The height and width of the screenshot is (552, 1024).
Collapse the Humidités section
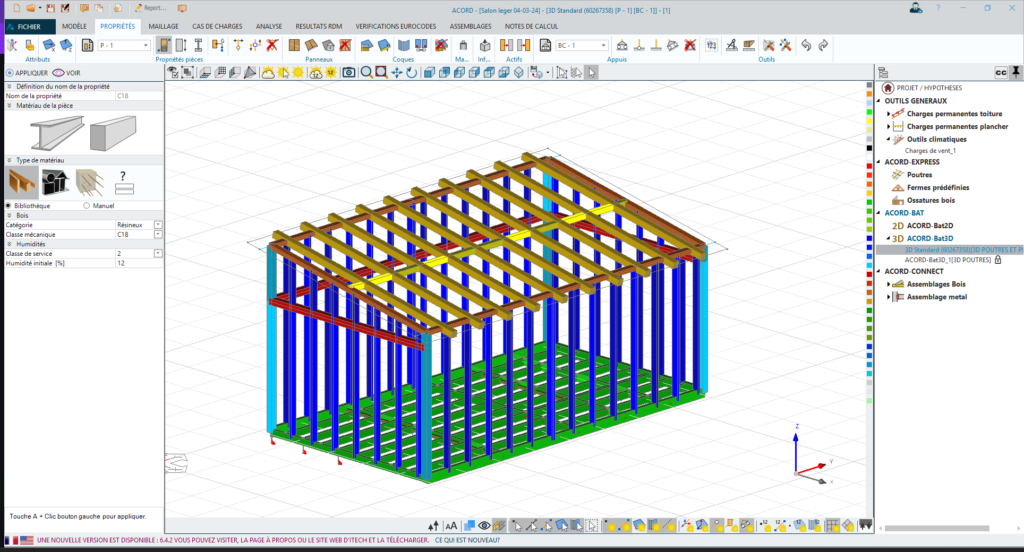pos(9,244)
